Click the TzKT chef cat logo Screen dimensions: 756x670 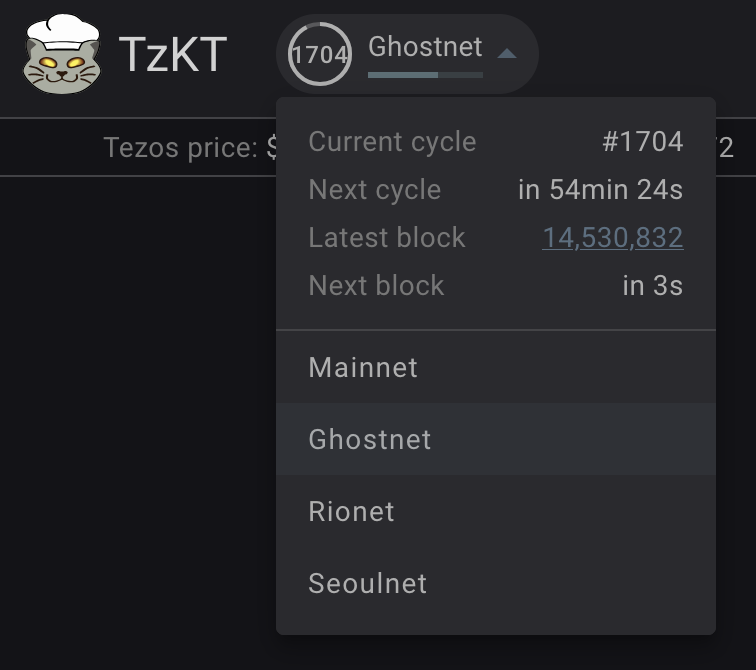(x=62, y=54)
